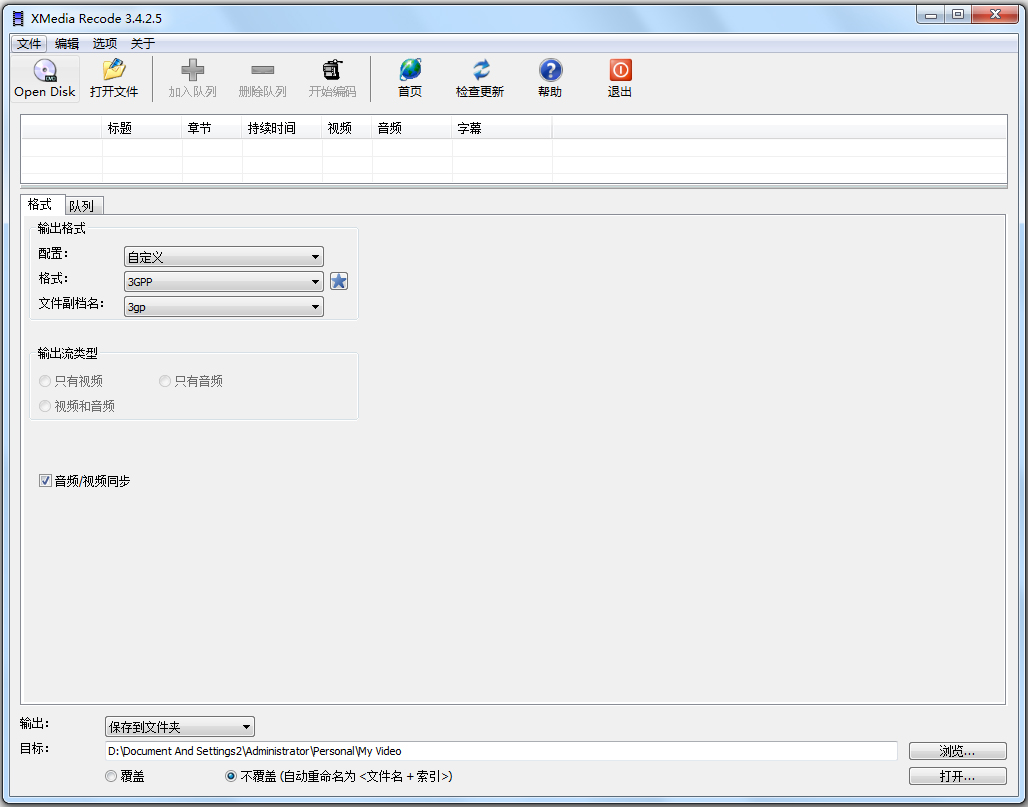
Task: Click the blue star favorite format button
Action: pos(339,281)
